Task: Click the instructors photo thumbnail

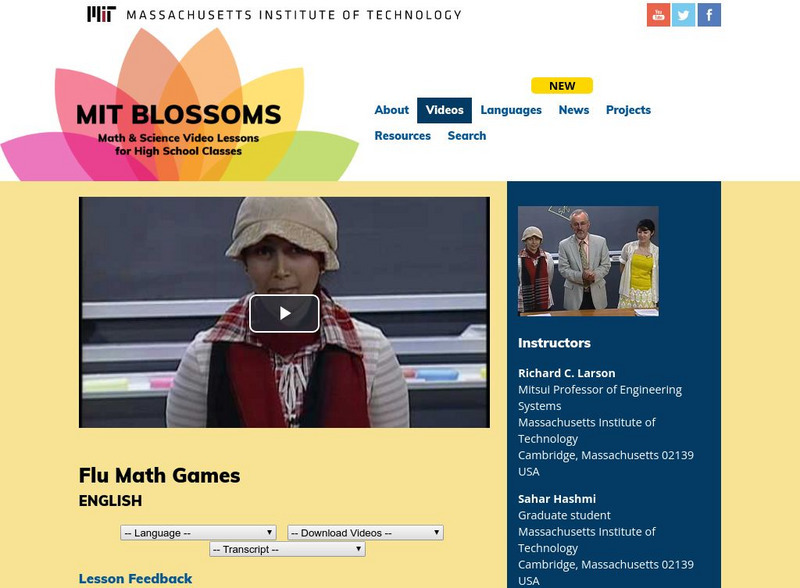Action: pos(588,261)
